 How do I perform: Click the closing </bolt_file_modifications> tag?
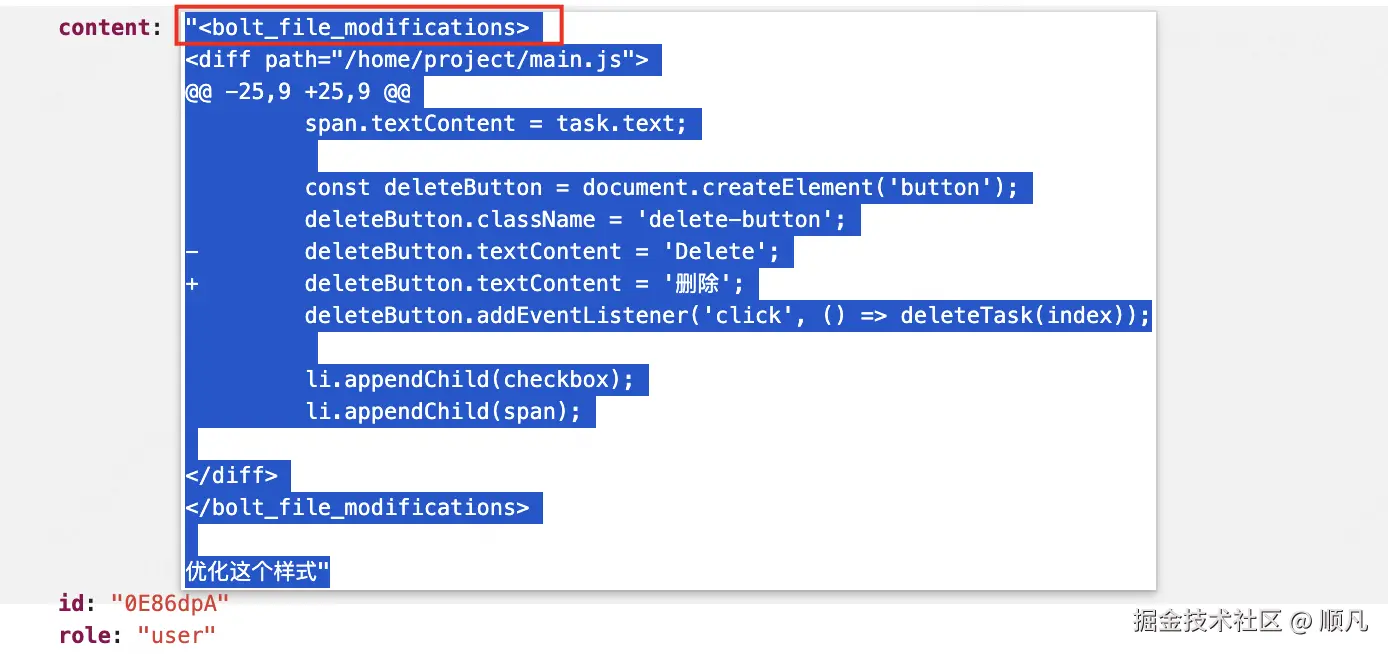click(357, 507)
